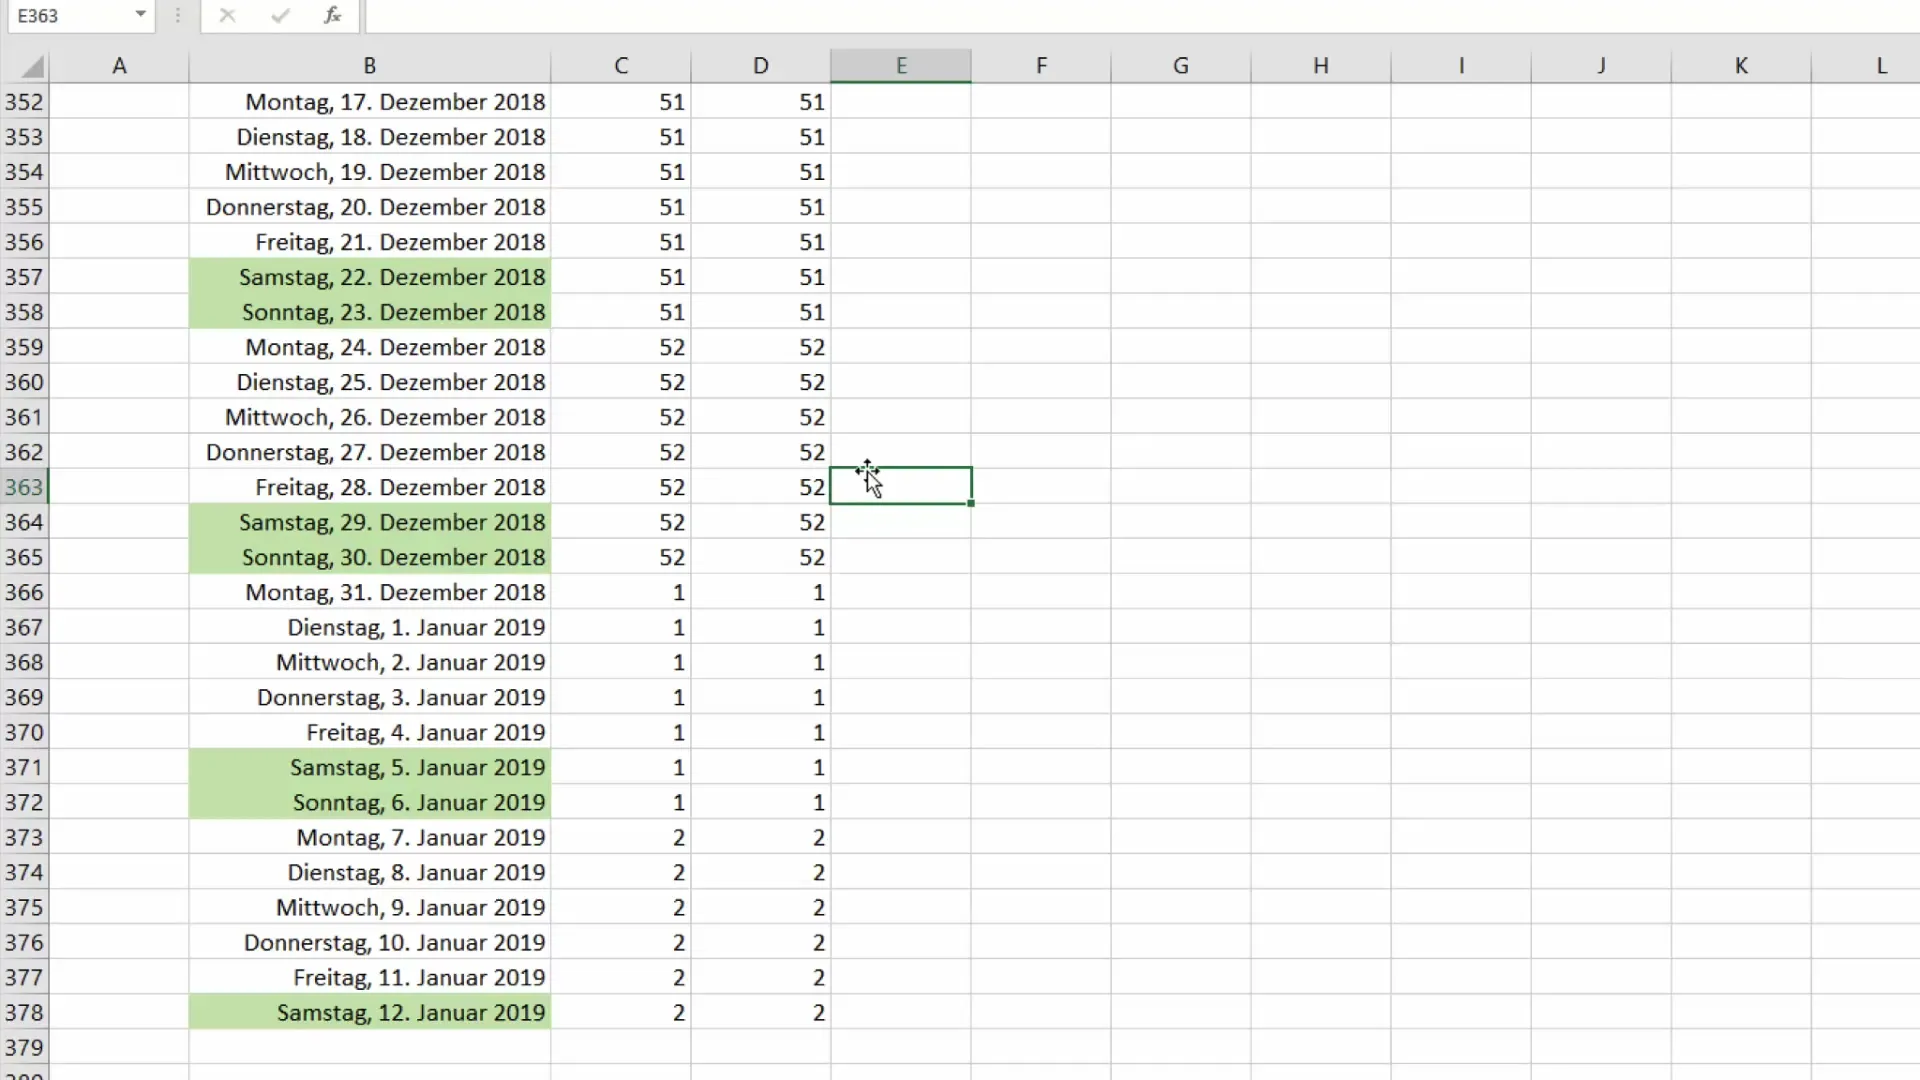Open the Name Box dropdown arrow
This screenshot has height=1080, width=1920.
pos(140,14)
